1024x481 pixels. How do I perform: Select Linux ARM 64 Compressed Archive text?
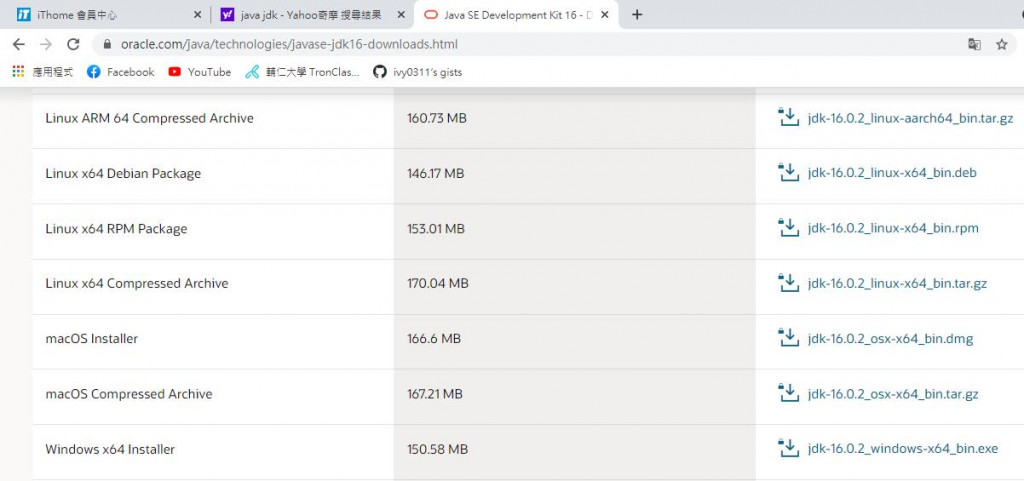150,118
